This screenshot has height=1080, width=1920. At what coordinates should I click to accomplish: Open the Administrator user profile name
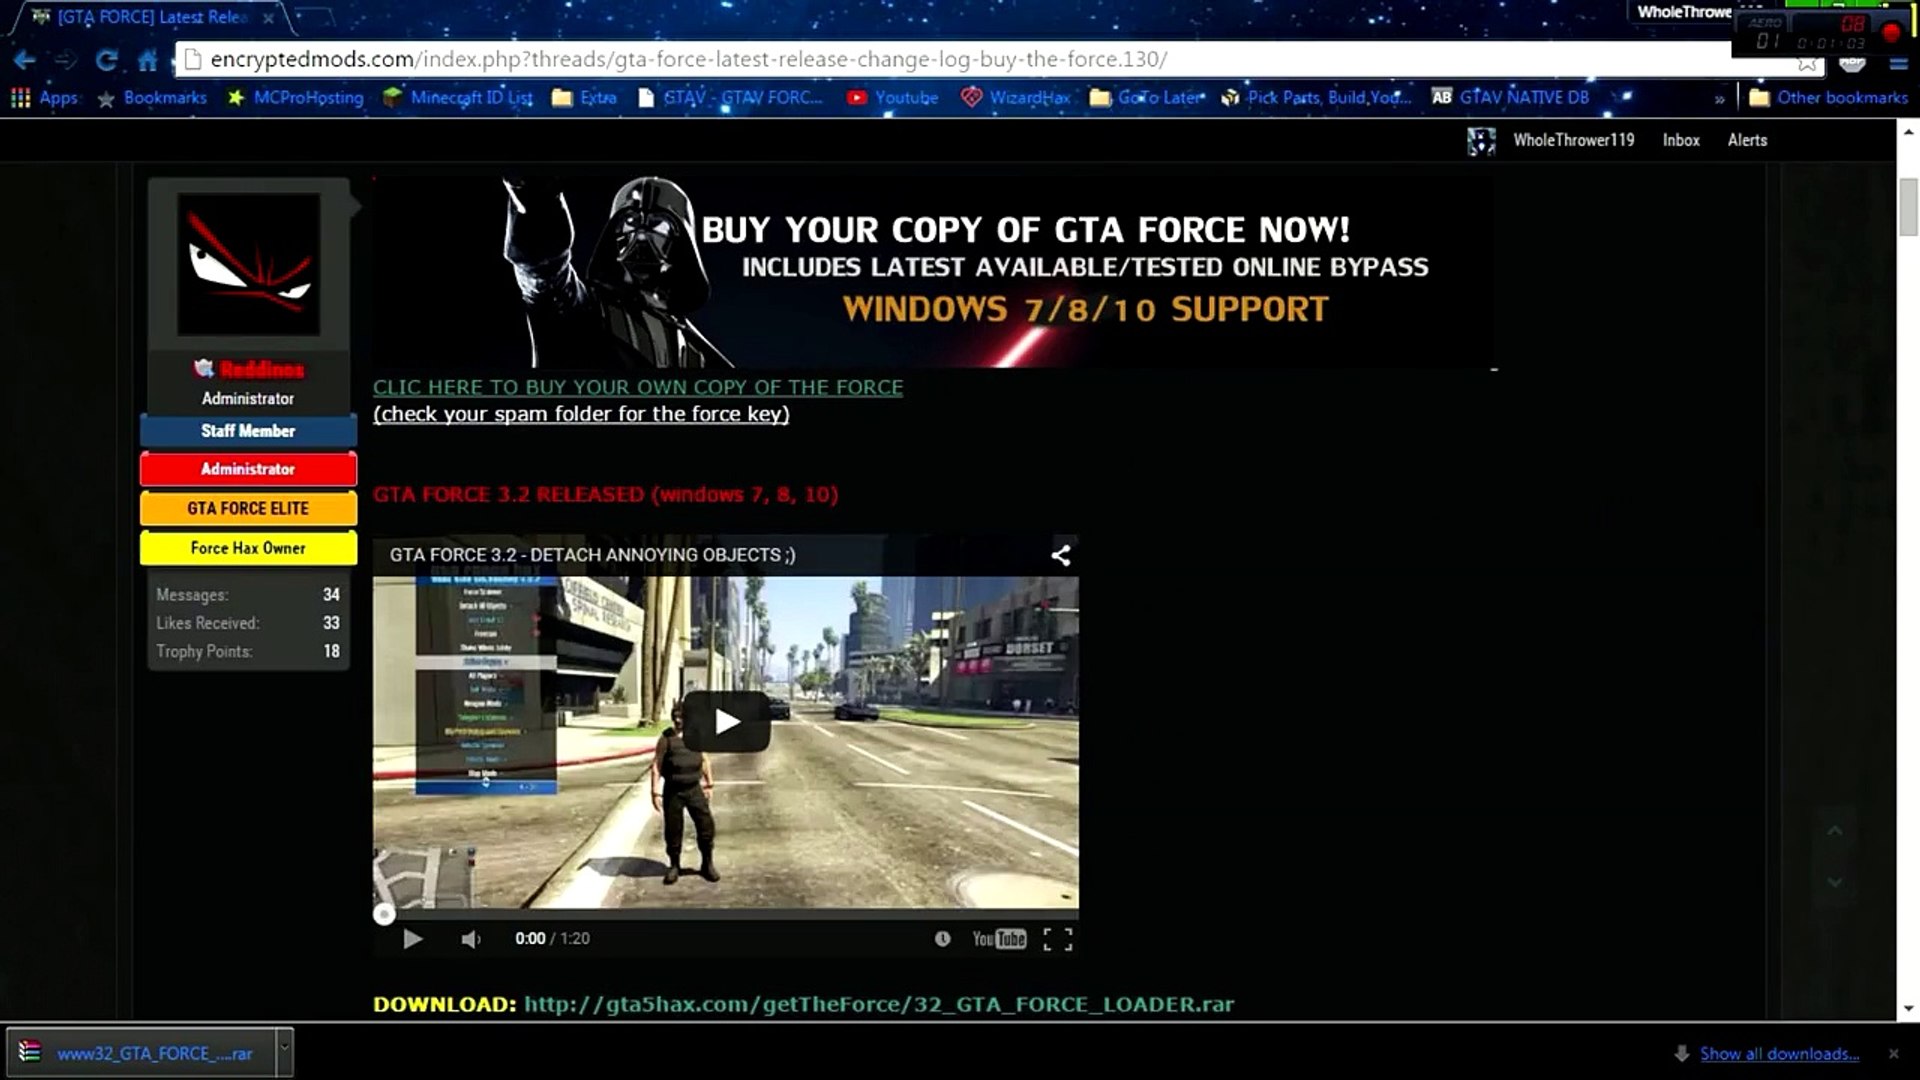tap(261, 369)
